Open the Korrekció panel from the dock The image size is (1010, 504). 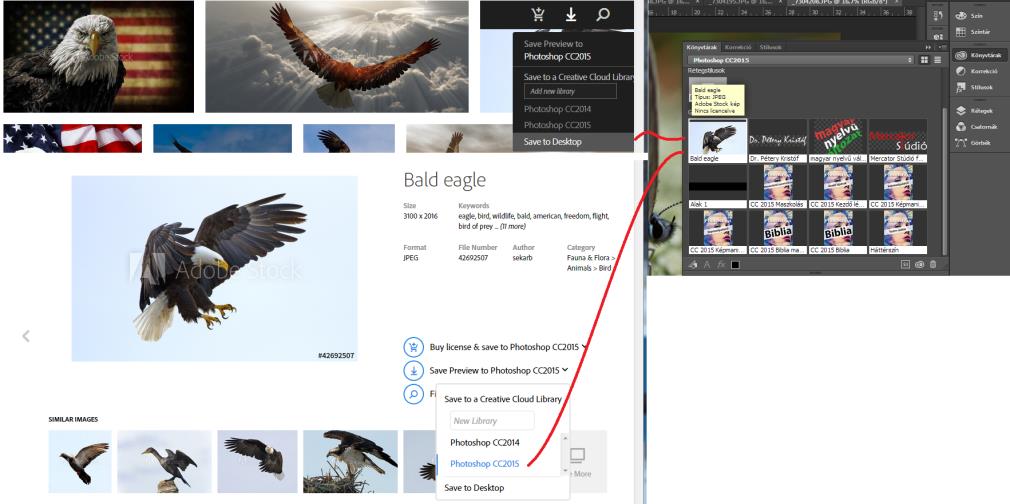(x=977, y=72)
